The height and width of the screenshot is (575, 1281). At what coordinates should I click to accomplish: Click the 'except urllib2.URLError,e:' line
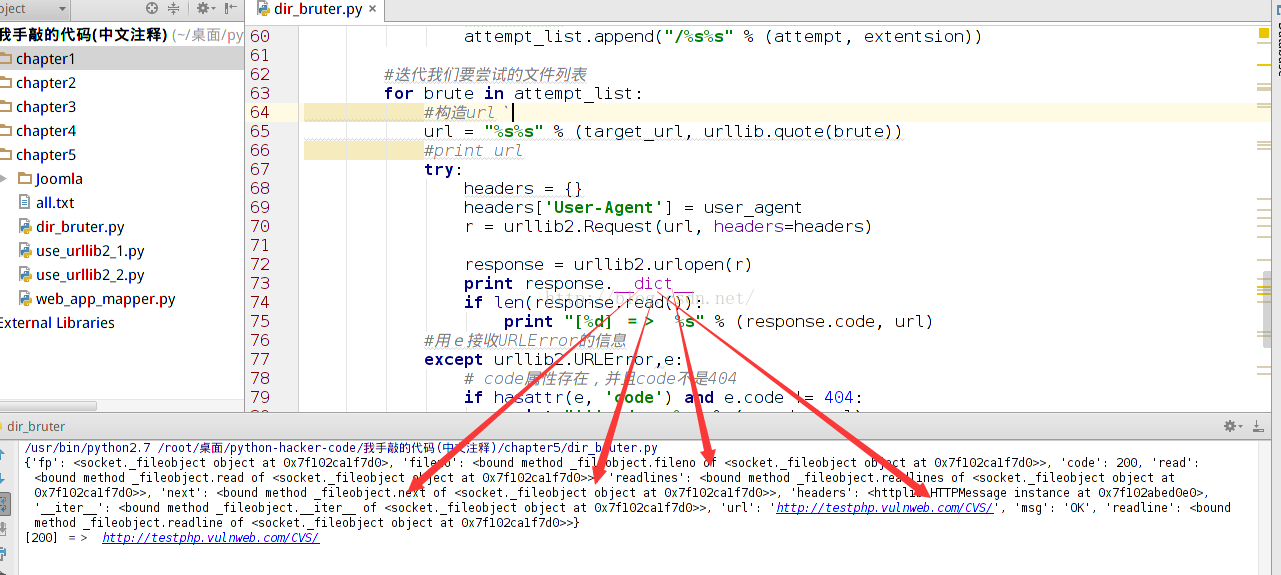(554, 360)
